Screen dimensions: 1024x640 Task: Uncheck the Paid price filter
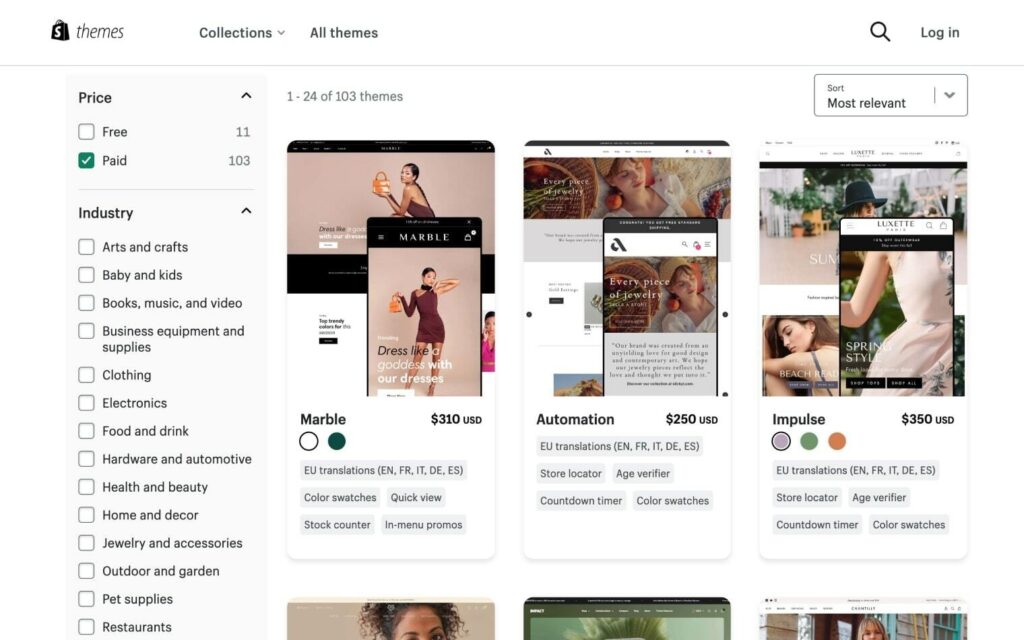(86, 159)
